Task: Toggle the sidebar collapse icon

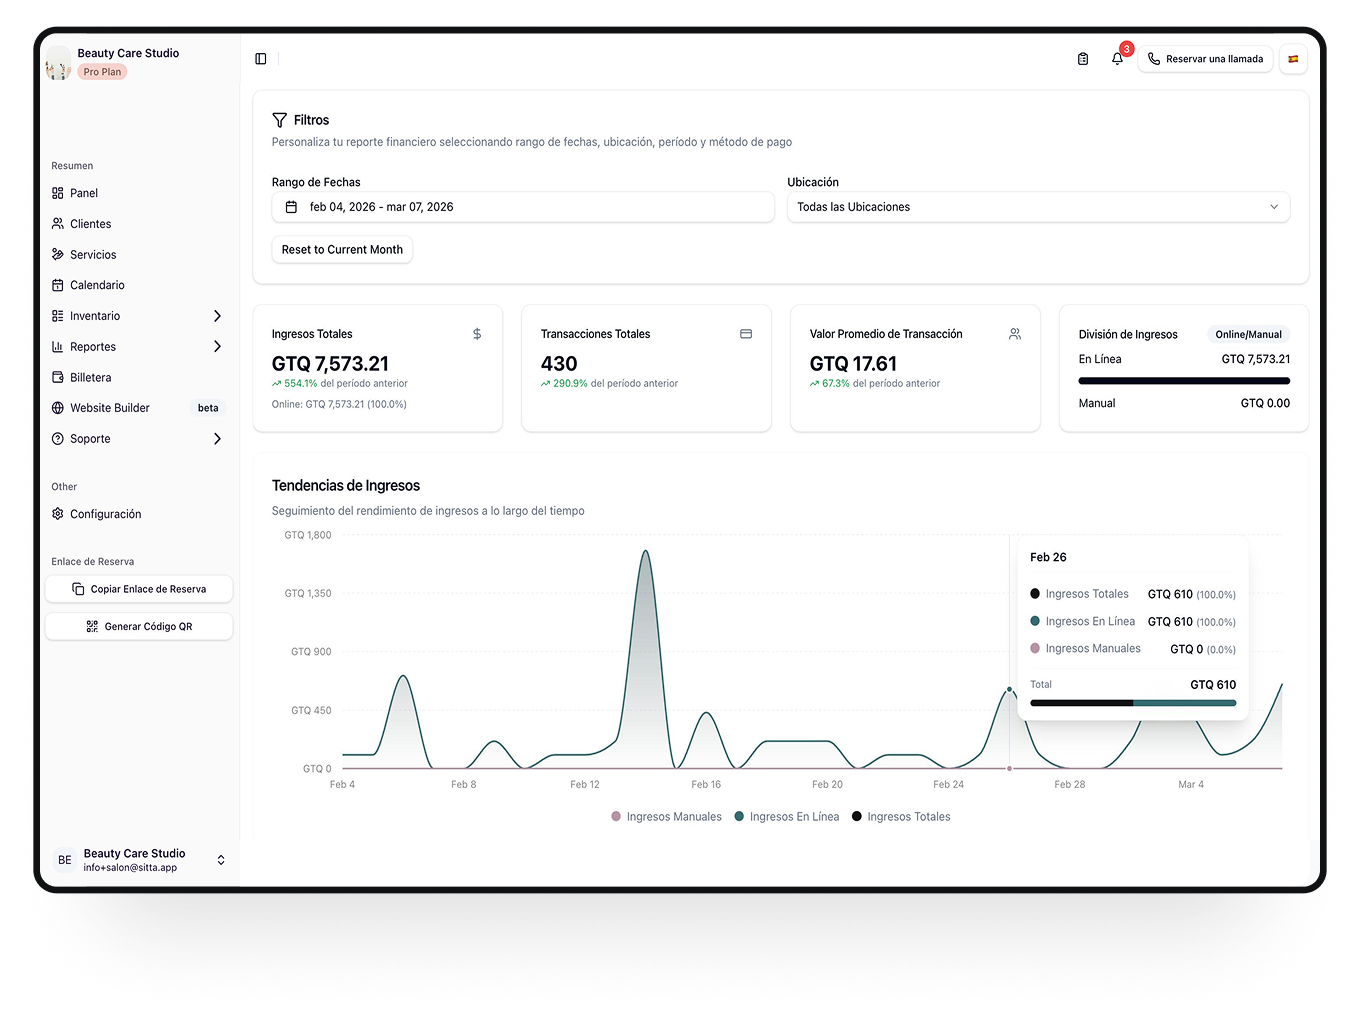Action: click(261, 59)
